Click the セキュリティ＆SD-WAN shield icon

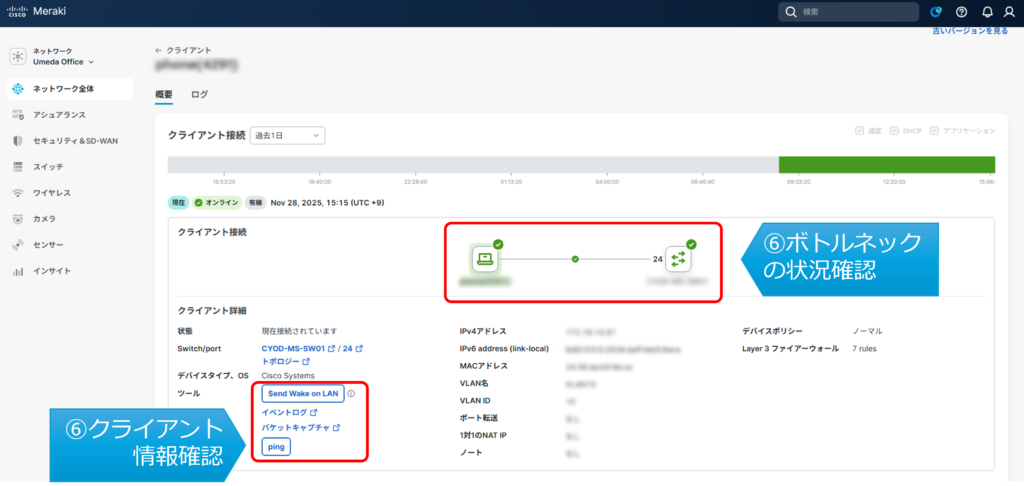(x=18, y=141)
